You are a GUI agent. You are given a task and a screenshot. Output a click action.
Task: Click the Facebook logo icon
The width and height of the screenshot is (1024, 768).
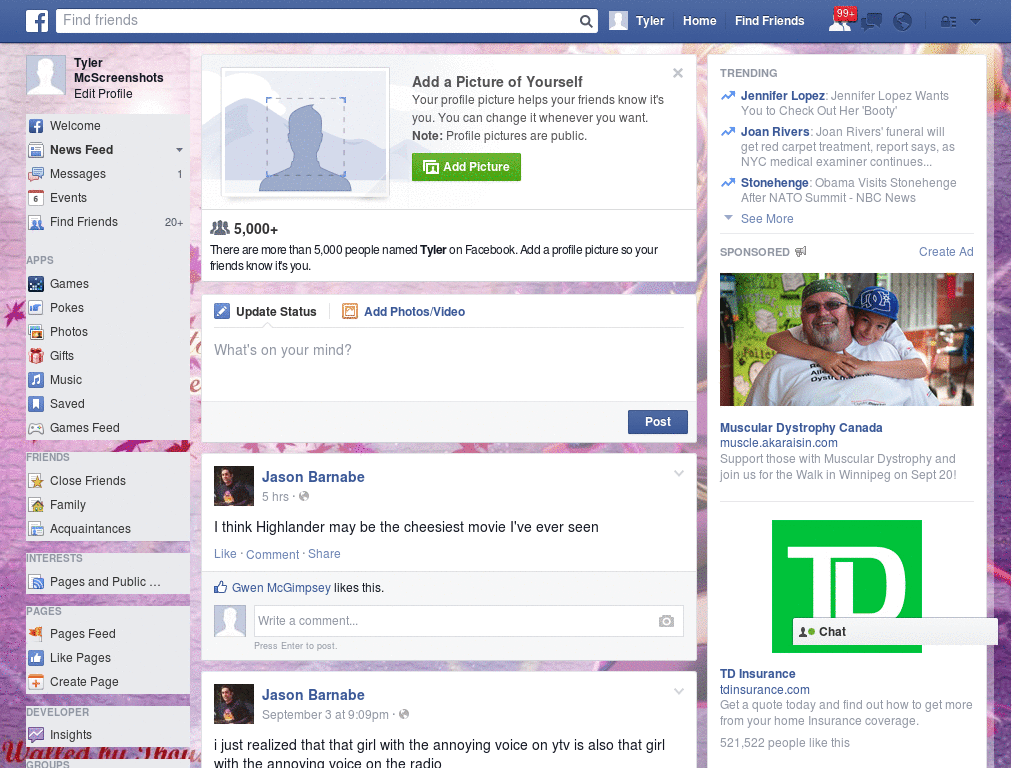coord(37,21)
